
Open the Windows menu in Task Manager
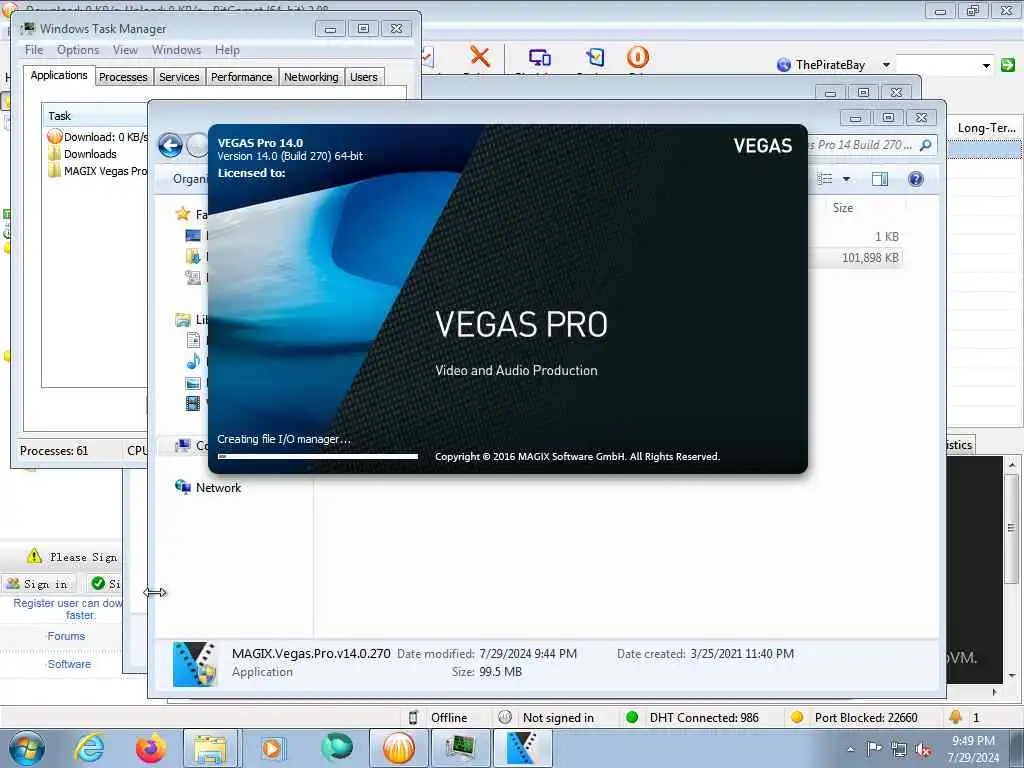click(176, 50)
